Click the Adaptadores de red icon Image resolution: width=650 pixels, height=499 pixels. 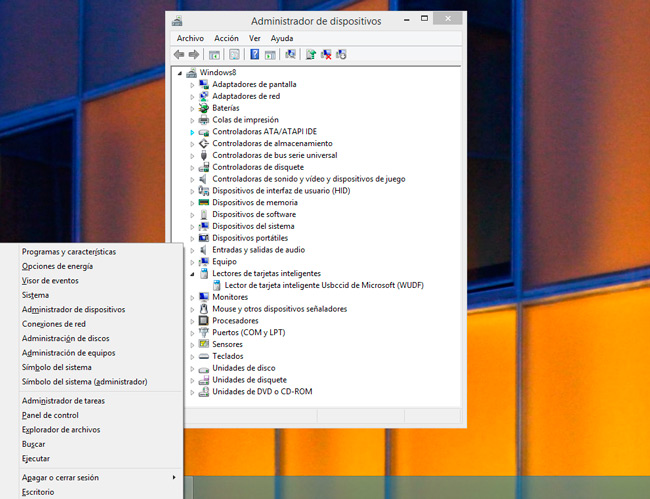point(204,96)
